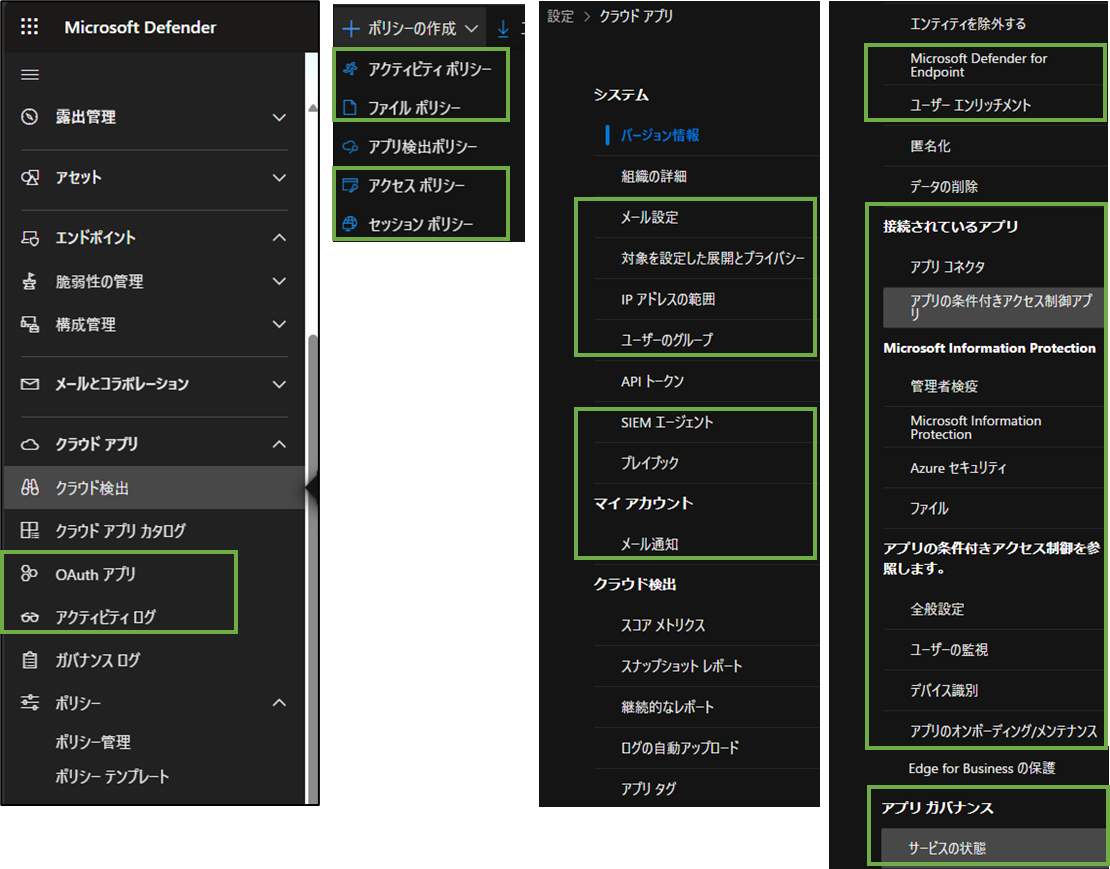The image size is (1110, 869).
Task: Click the メールとコラボレーション envelope icon
Action: (x=30, y=384)
